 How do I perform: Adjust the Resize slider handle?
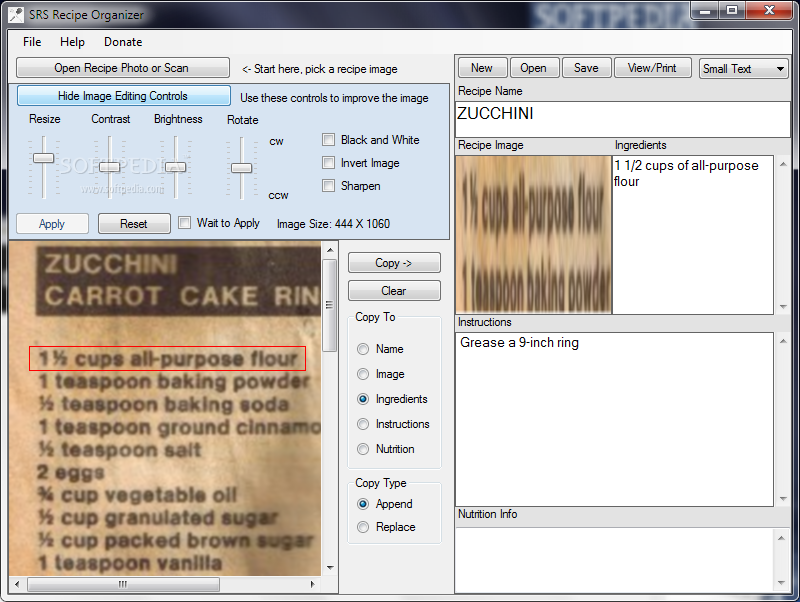pyautogui.click(x=43, y=158)
